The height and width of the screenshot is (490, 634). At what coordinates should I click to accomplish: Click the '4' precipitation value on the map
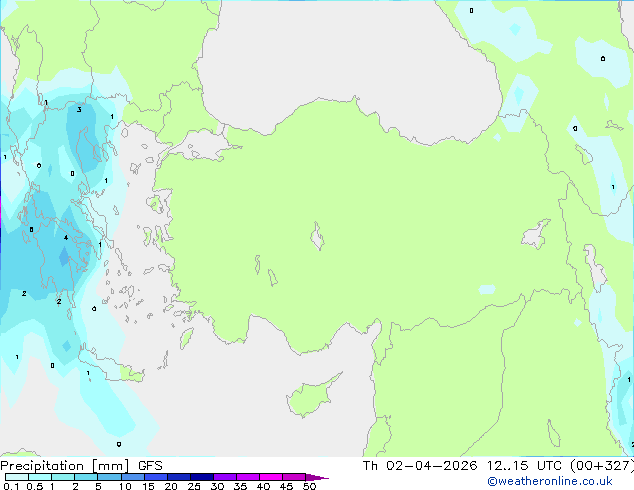click(x=66, y=238)
